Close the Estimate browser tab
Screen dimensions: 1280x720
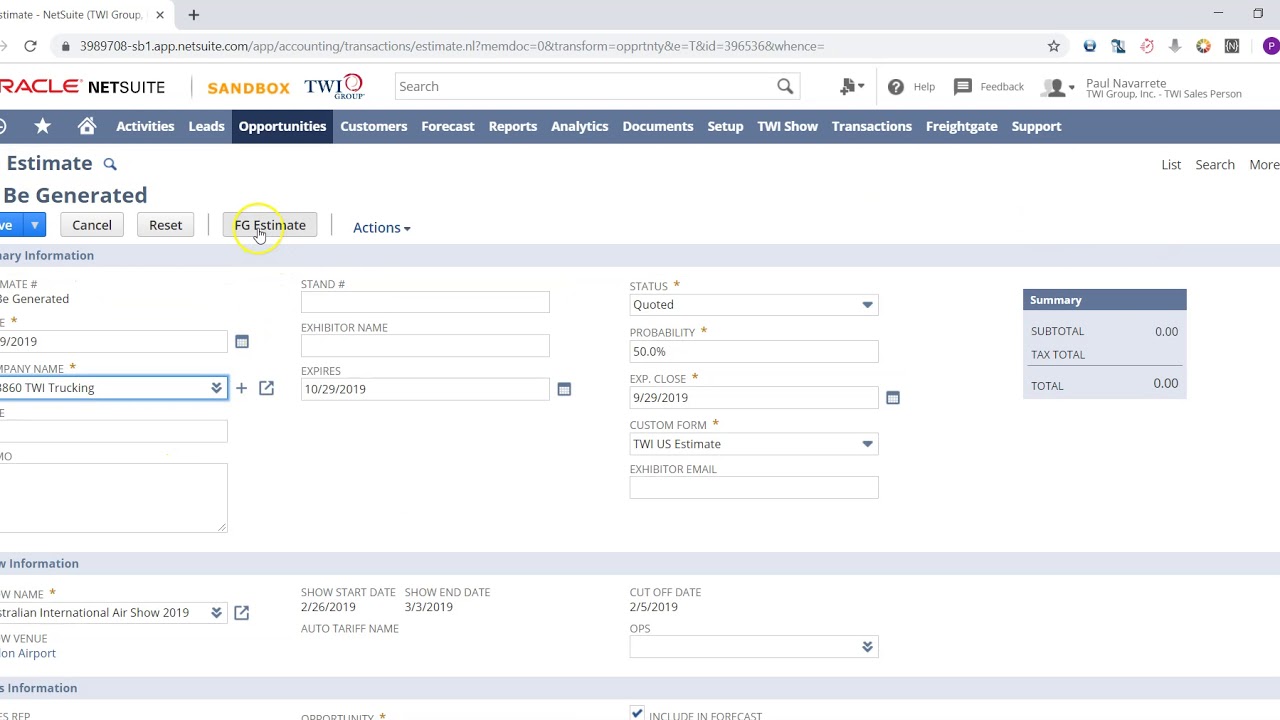point(160,15)
